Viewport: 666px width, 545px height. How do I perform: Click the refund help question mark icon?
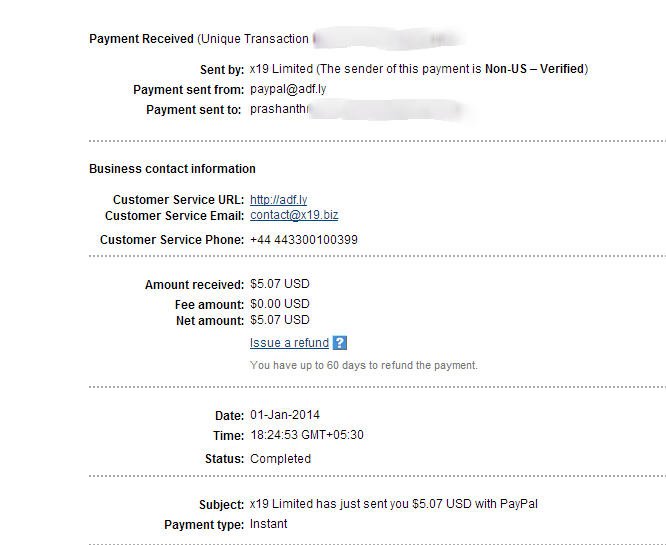pos(340,343)
